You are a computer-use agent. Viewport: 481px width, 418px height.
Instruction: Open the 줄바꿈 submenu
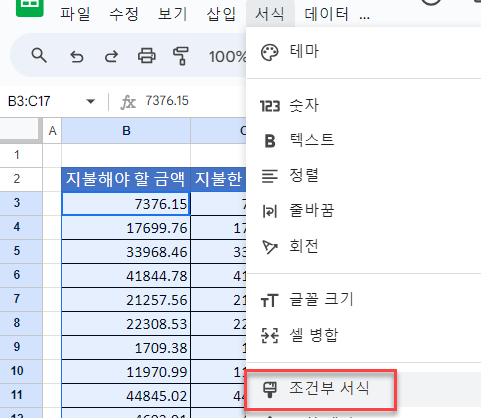tap(364, 211)
